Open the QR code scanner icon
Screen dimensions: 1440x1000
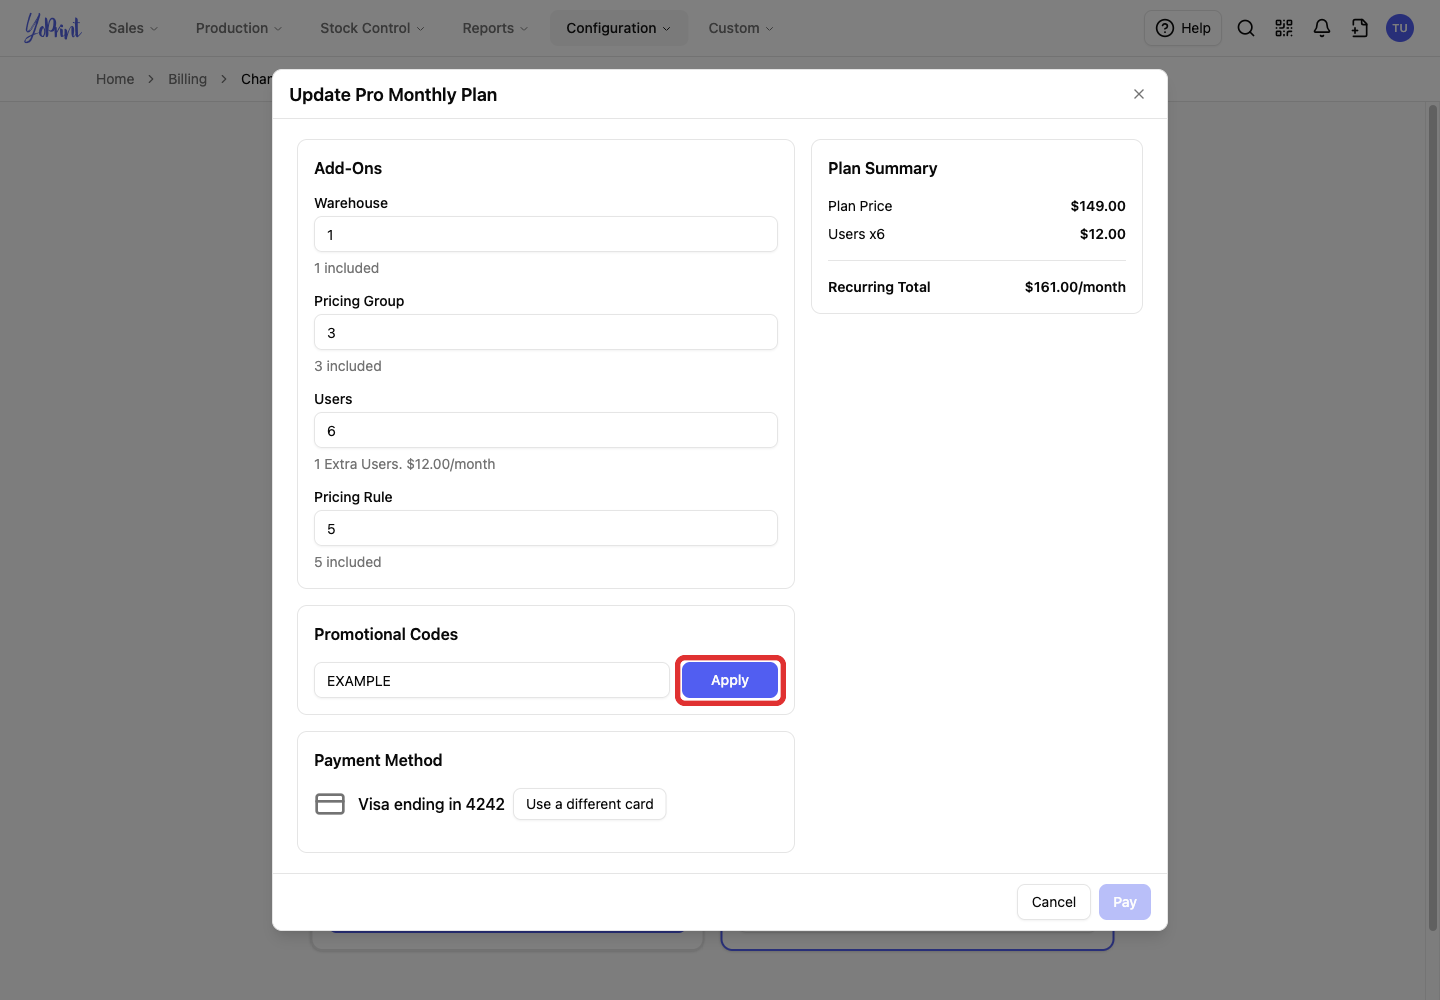1284,28
